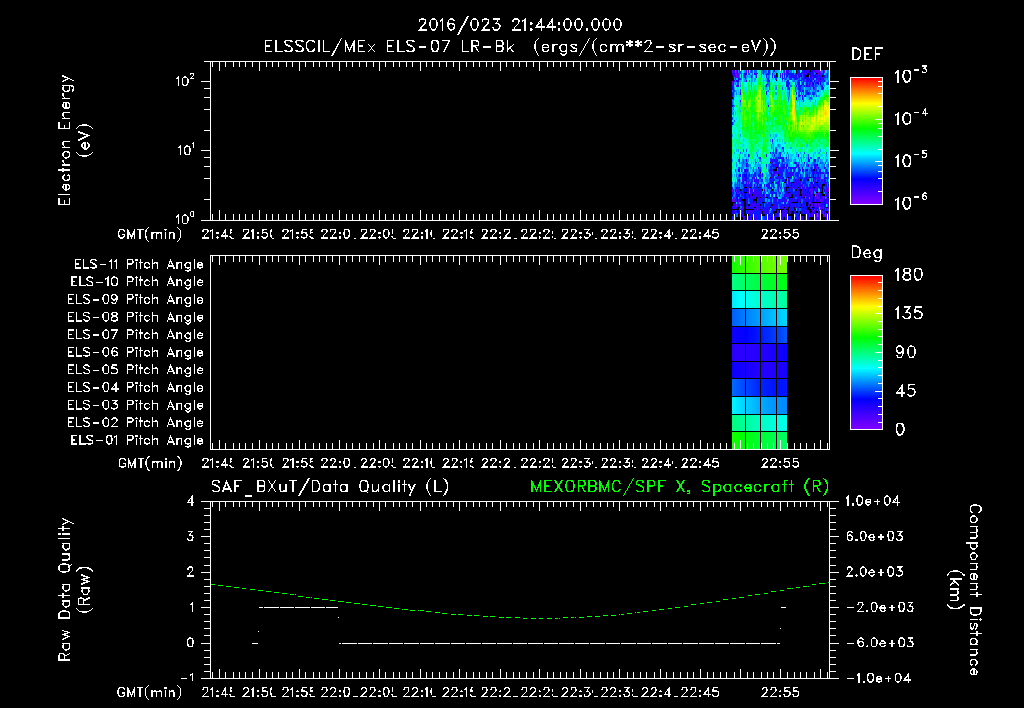
Task: Click the 'SAF_BXuT/Data Quality (L)' legend
Action: point(330,487)
